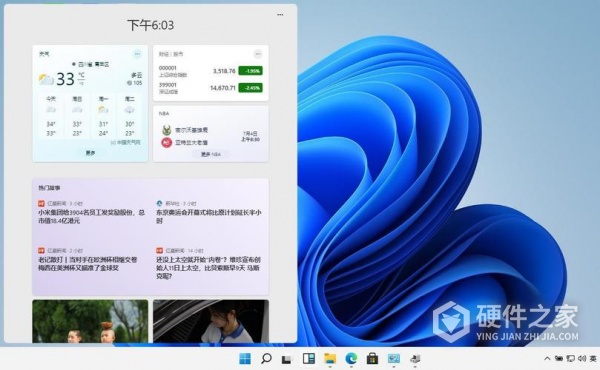Click the 周日 forecast column label
Screen dimensions: 600x370
pos(77,99)
